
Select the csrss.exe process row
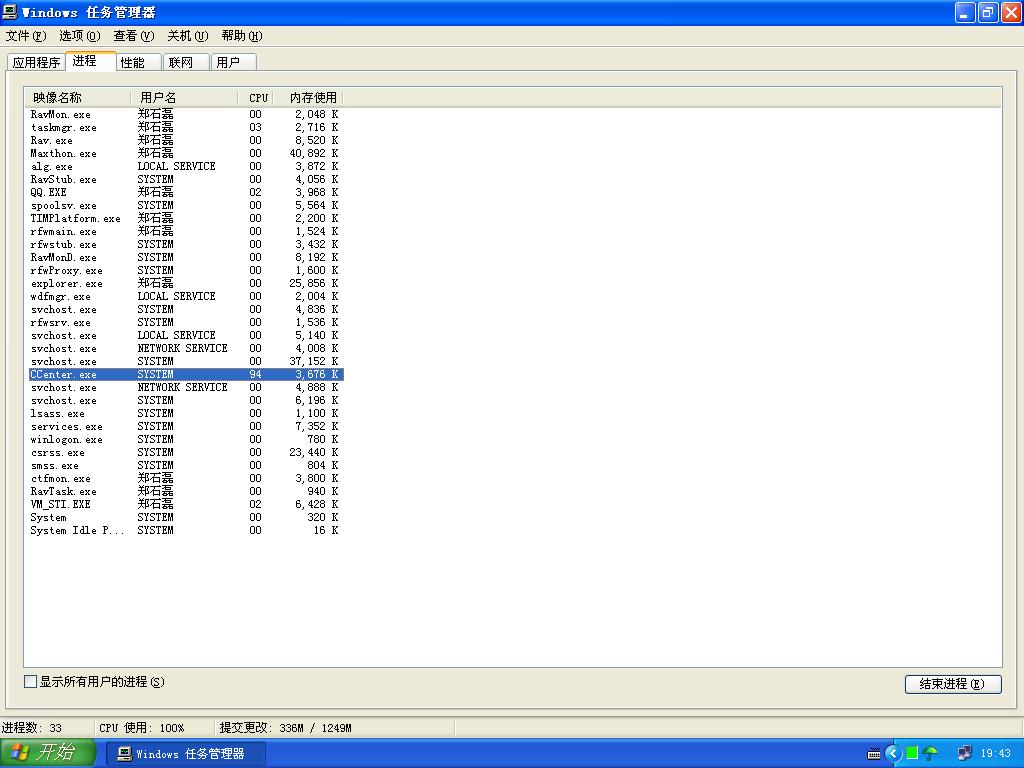185,453
